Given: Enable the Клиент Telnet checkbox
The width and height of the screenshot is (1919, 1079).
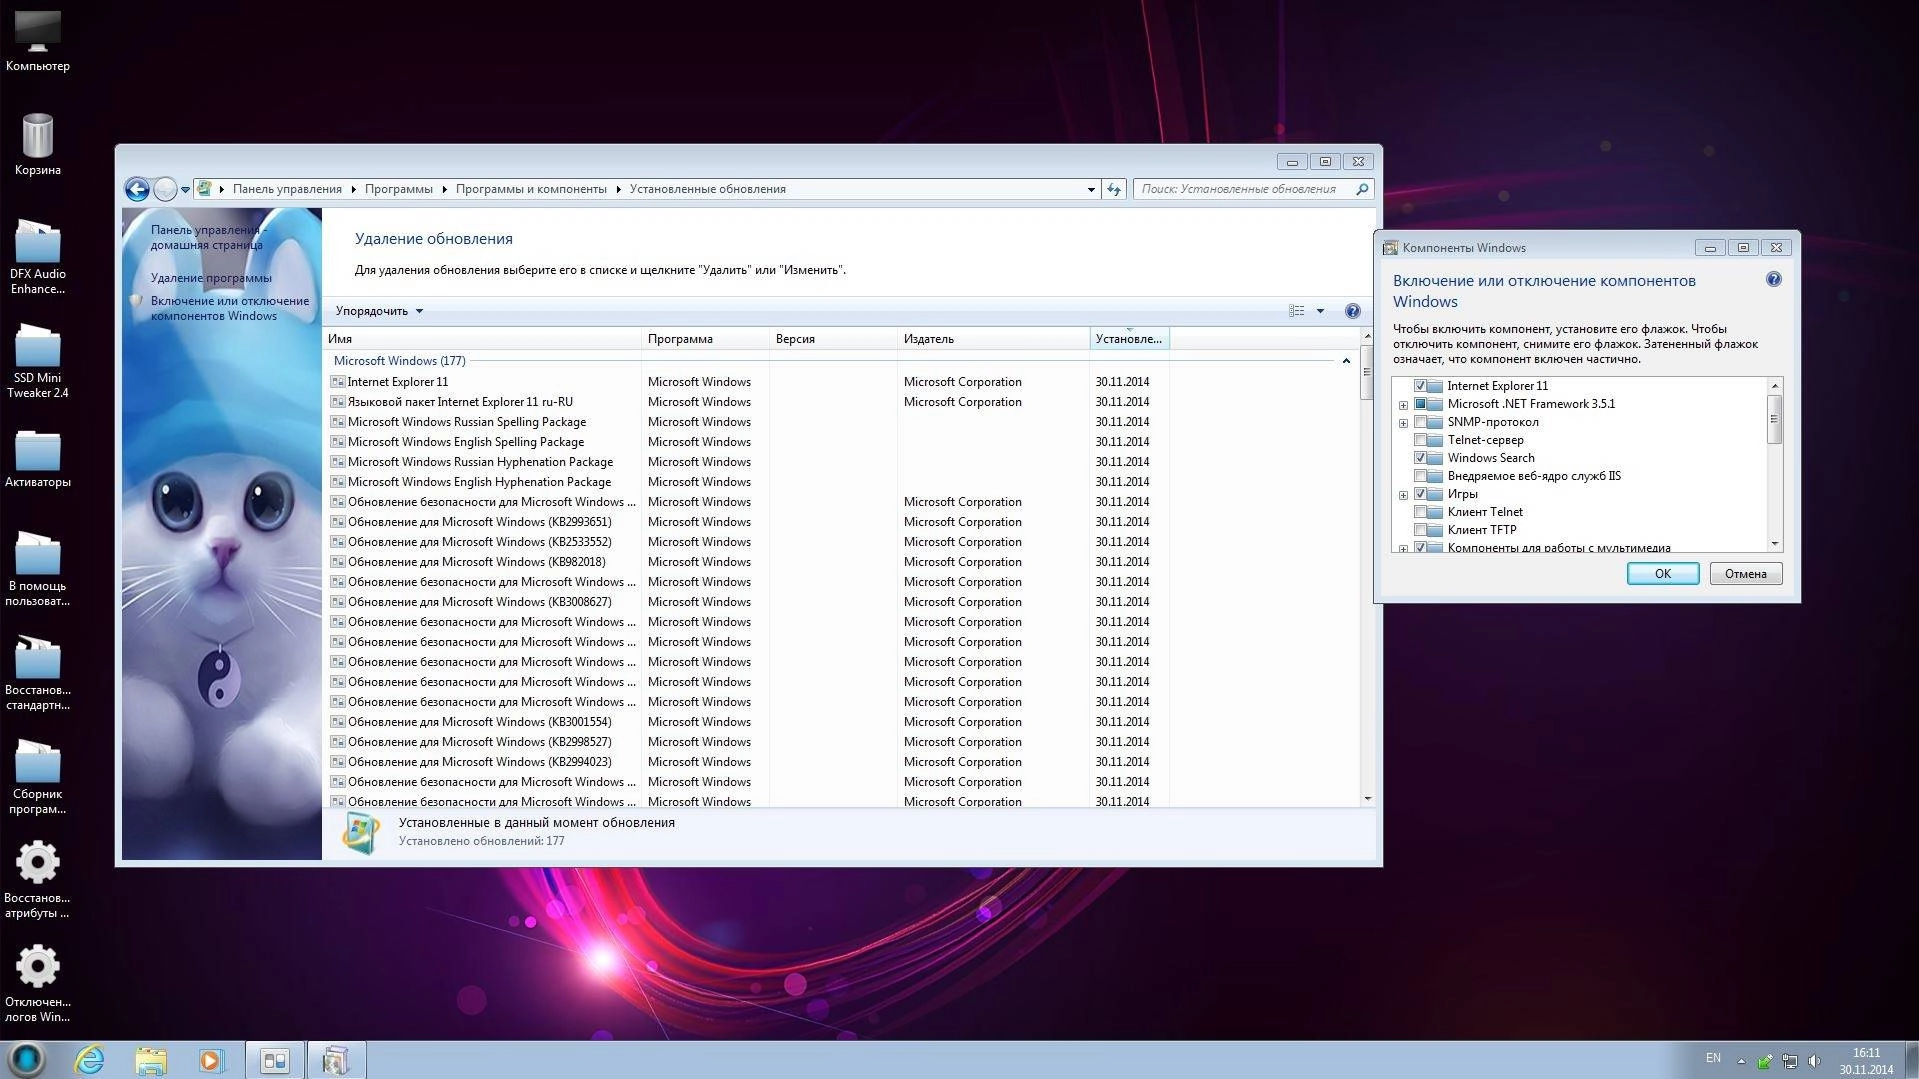Looking at the screenshot, I should coord(1420,512).
